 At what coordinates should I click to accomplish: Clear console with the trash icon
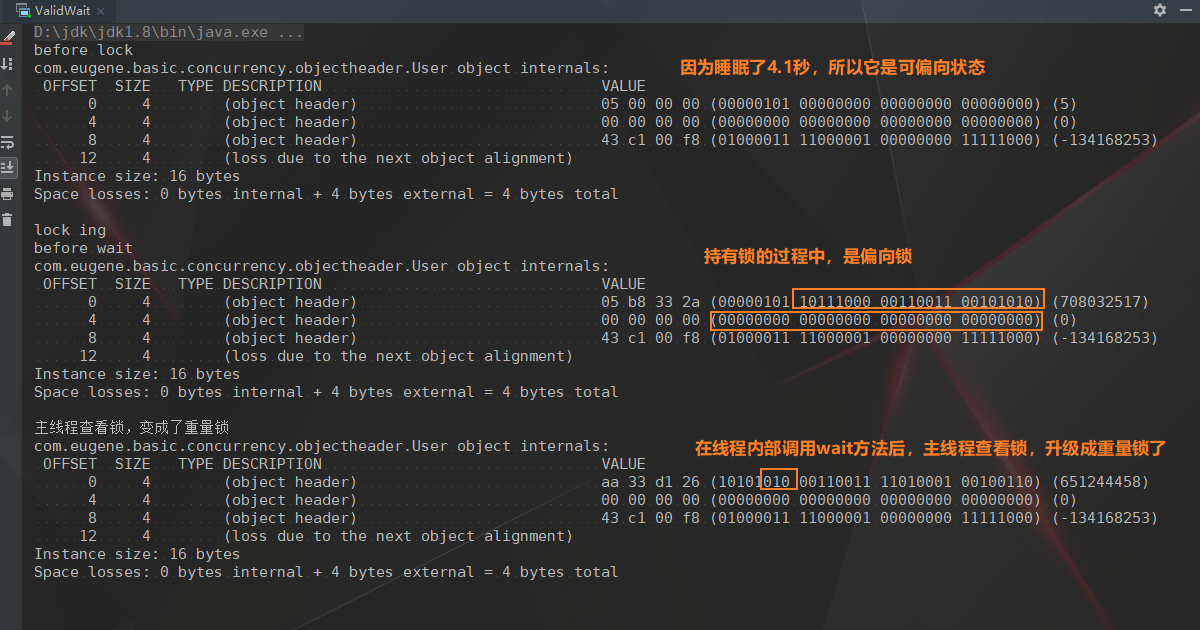pyautogui.click(x=8, y=220)
